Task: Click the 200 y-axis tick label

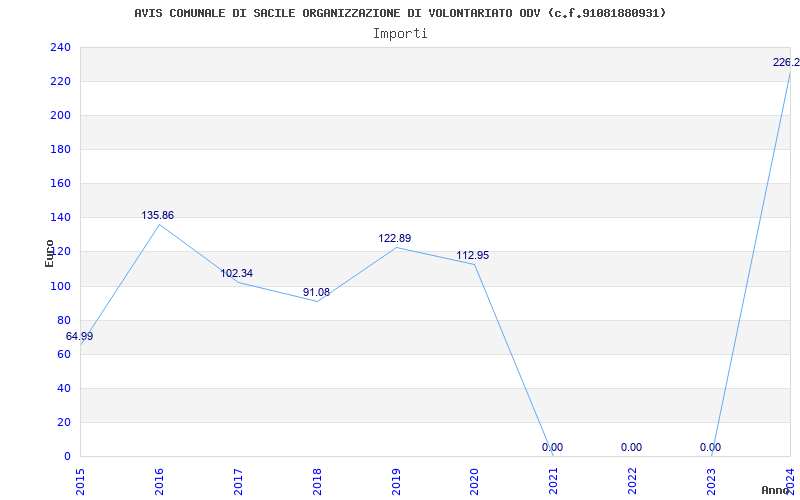Action: (61, 116)
